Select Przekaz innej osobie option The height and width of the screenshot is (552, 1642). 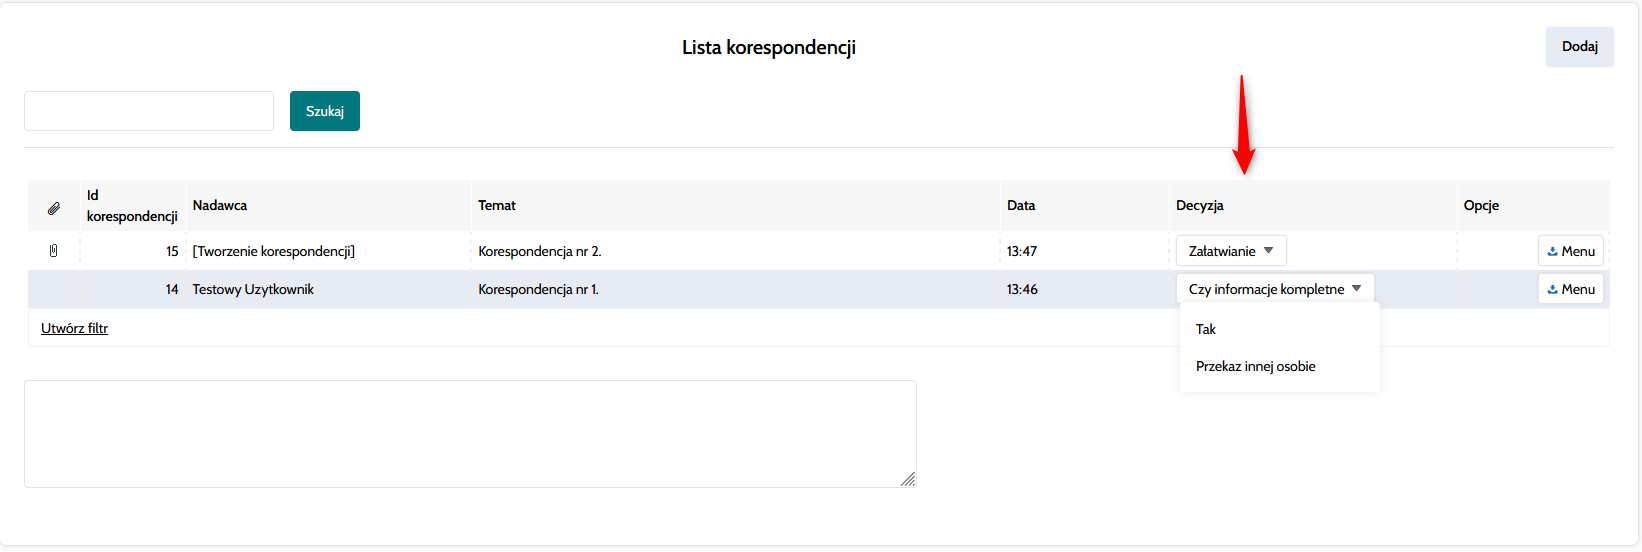pos(1255,366)
